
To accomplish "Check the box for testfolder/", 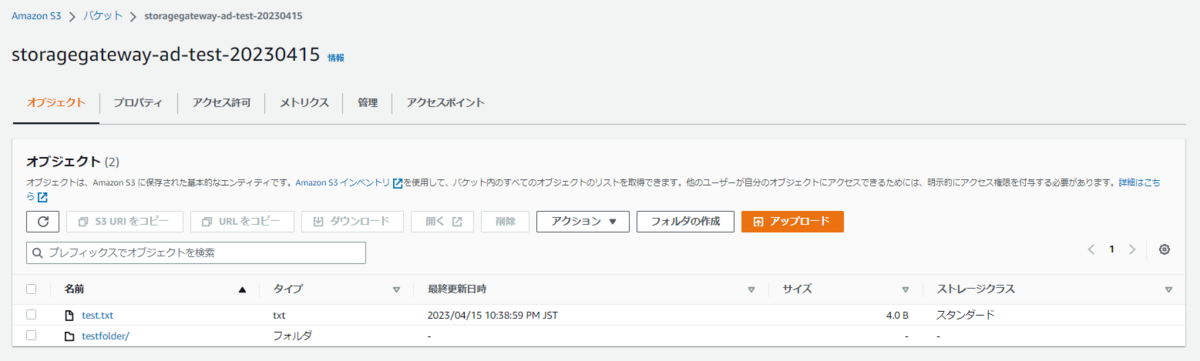I will 32,336.
